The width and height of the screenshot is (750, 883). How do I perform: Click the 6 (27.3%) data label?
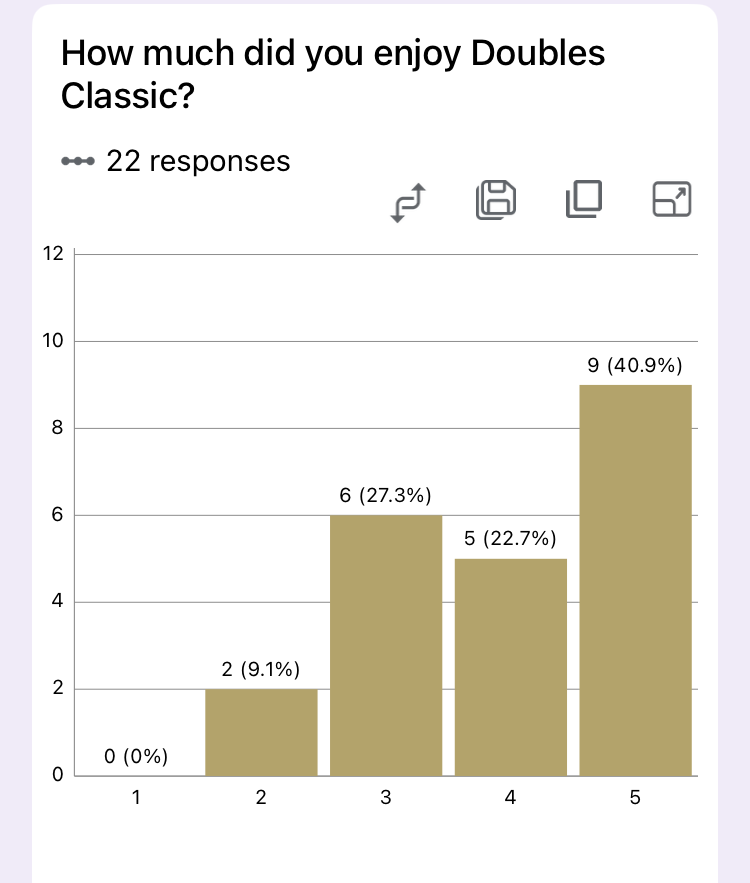coord(385,496)
